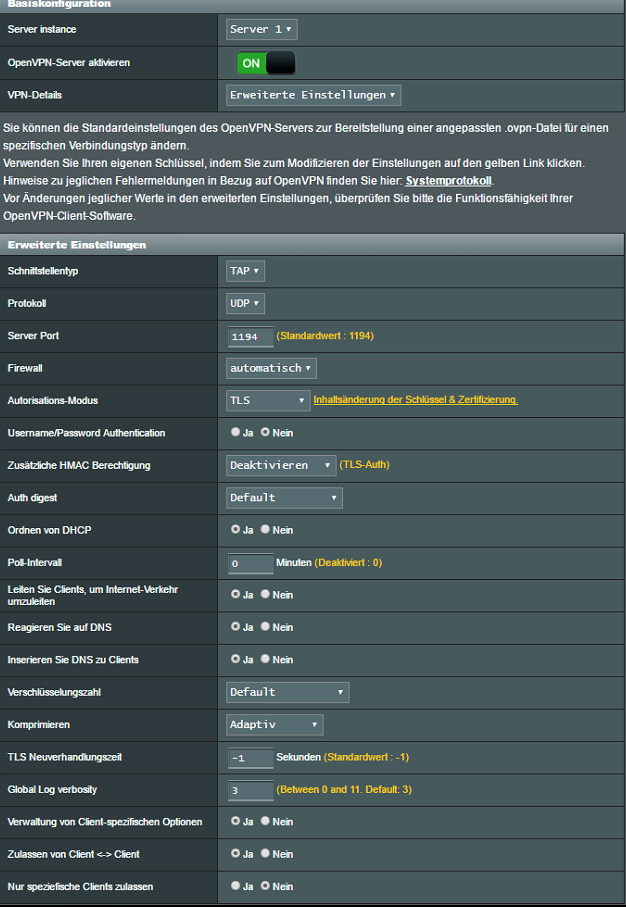This screenshot has height=907, width=626.
Task: Select Ja for Nur spezifische Clients zulassen
Action: [x=236, y=886]
